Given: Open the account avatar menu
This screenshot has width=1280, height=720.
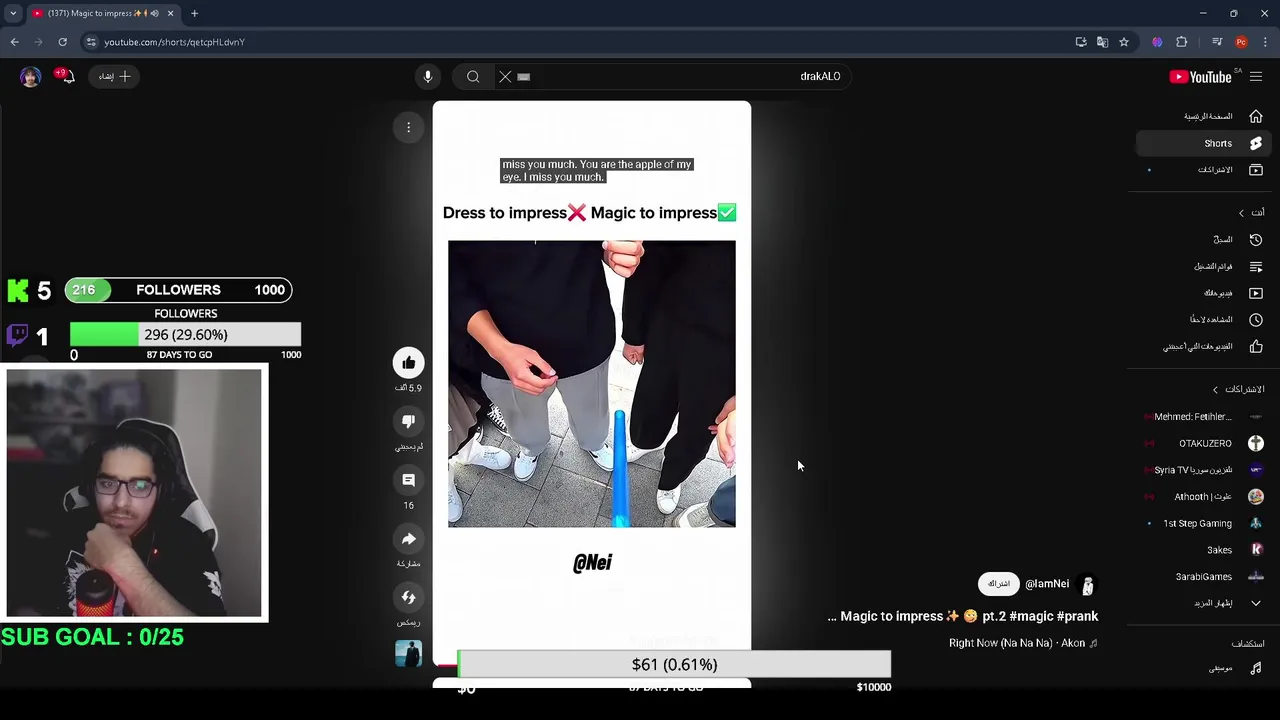Looking at the screenshot, I should click(x=30, y=76).
